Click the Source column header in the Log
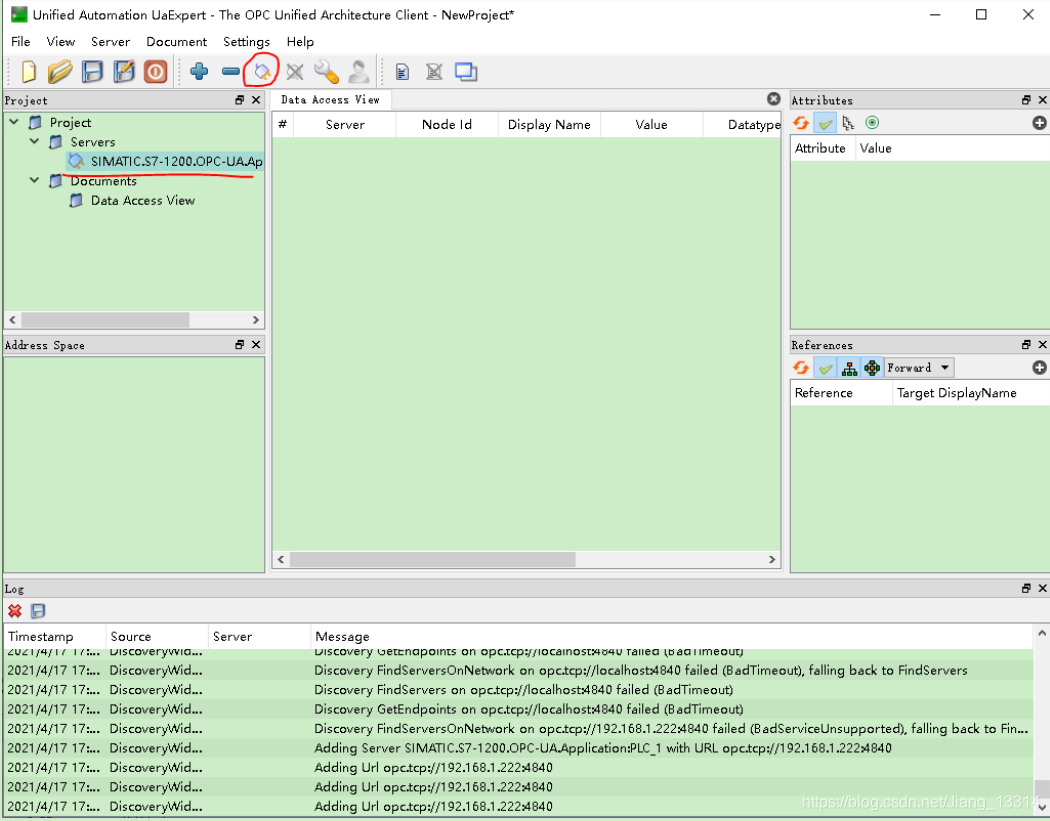This screenshot has width=1050, height=821. pyautogui.click(x=157, y=637)
